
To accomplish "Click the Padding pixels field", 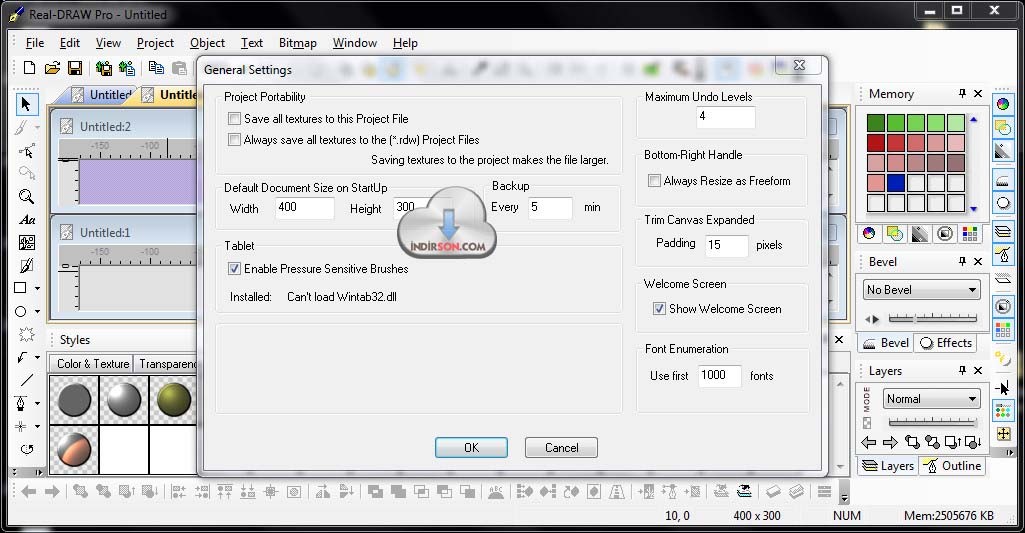I will [726, 245].
